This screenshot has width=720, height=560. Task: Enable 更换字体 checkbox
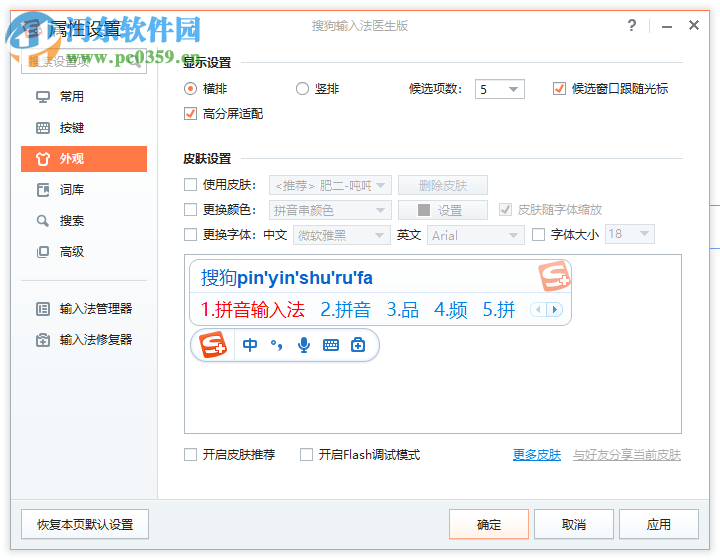[190, 235]
